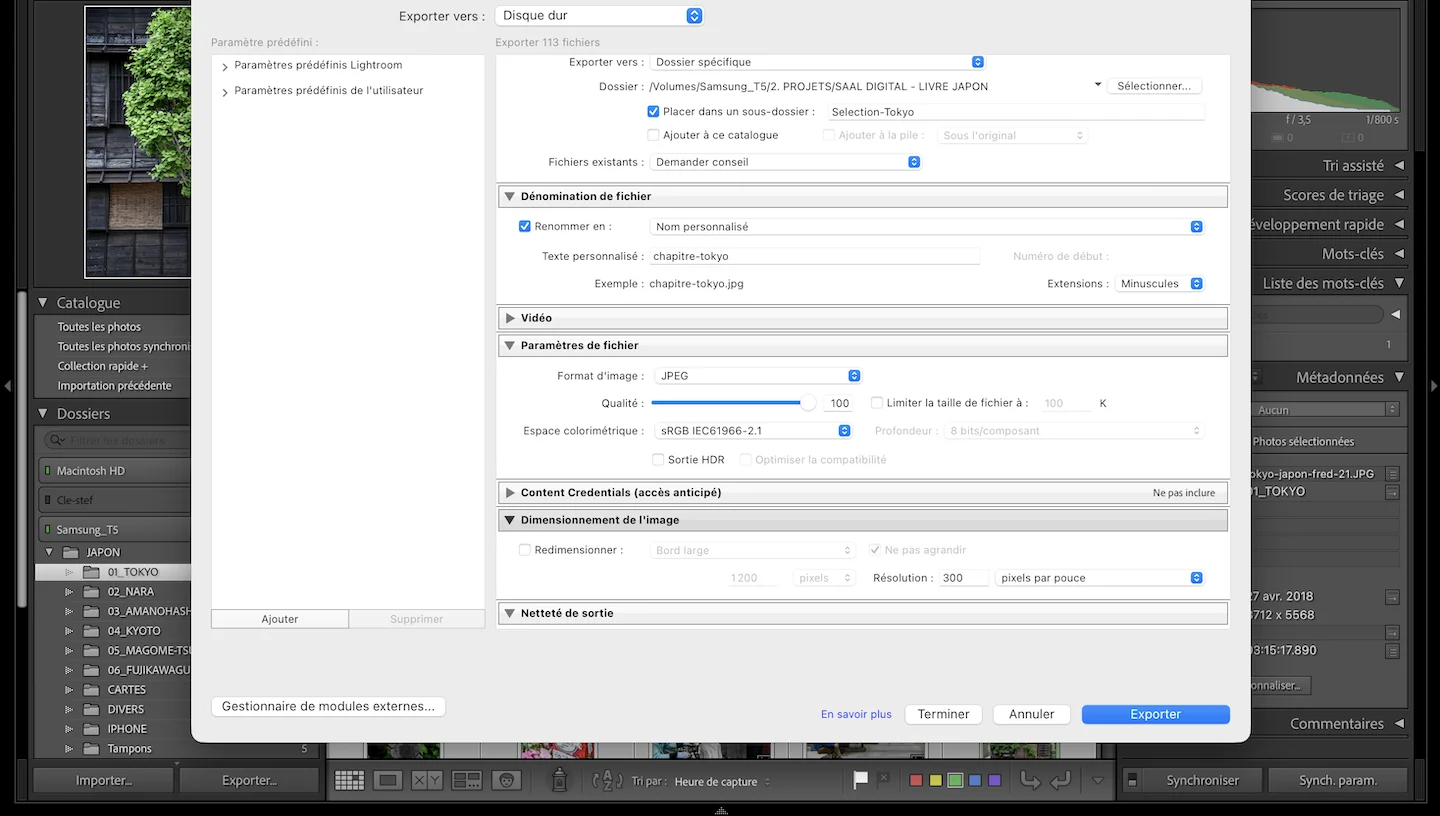Open Survey view icon
1440x816 pixels.
point(467,781)
